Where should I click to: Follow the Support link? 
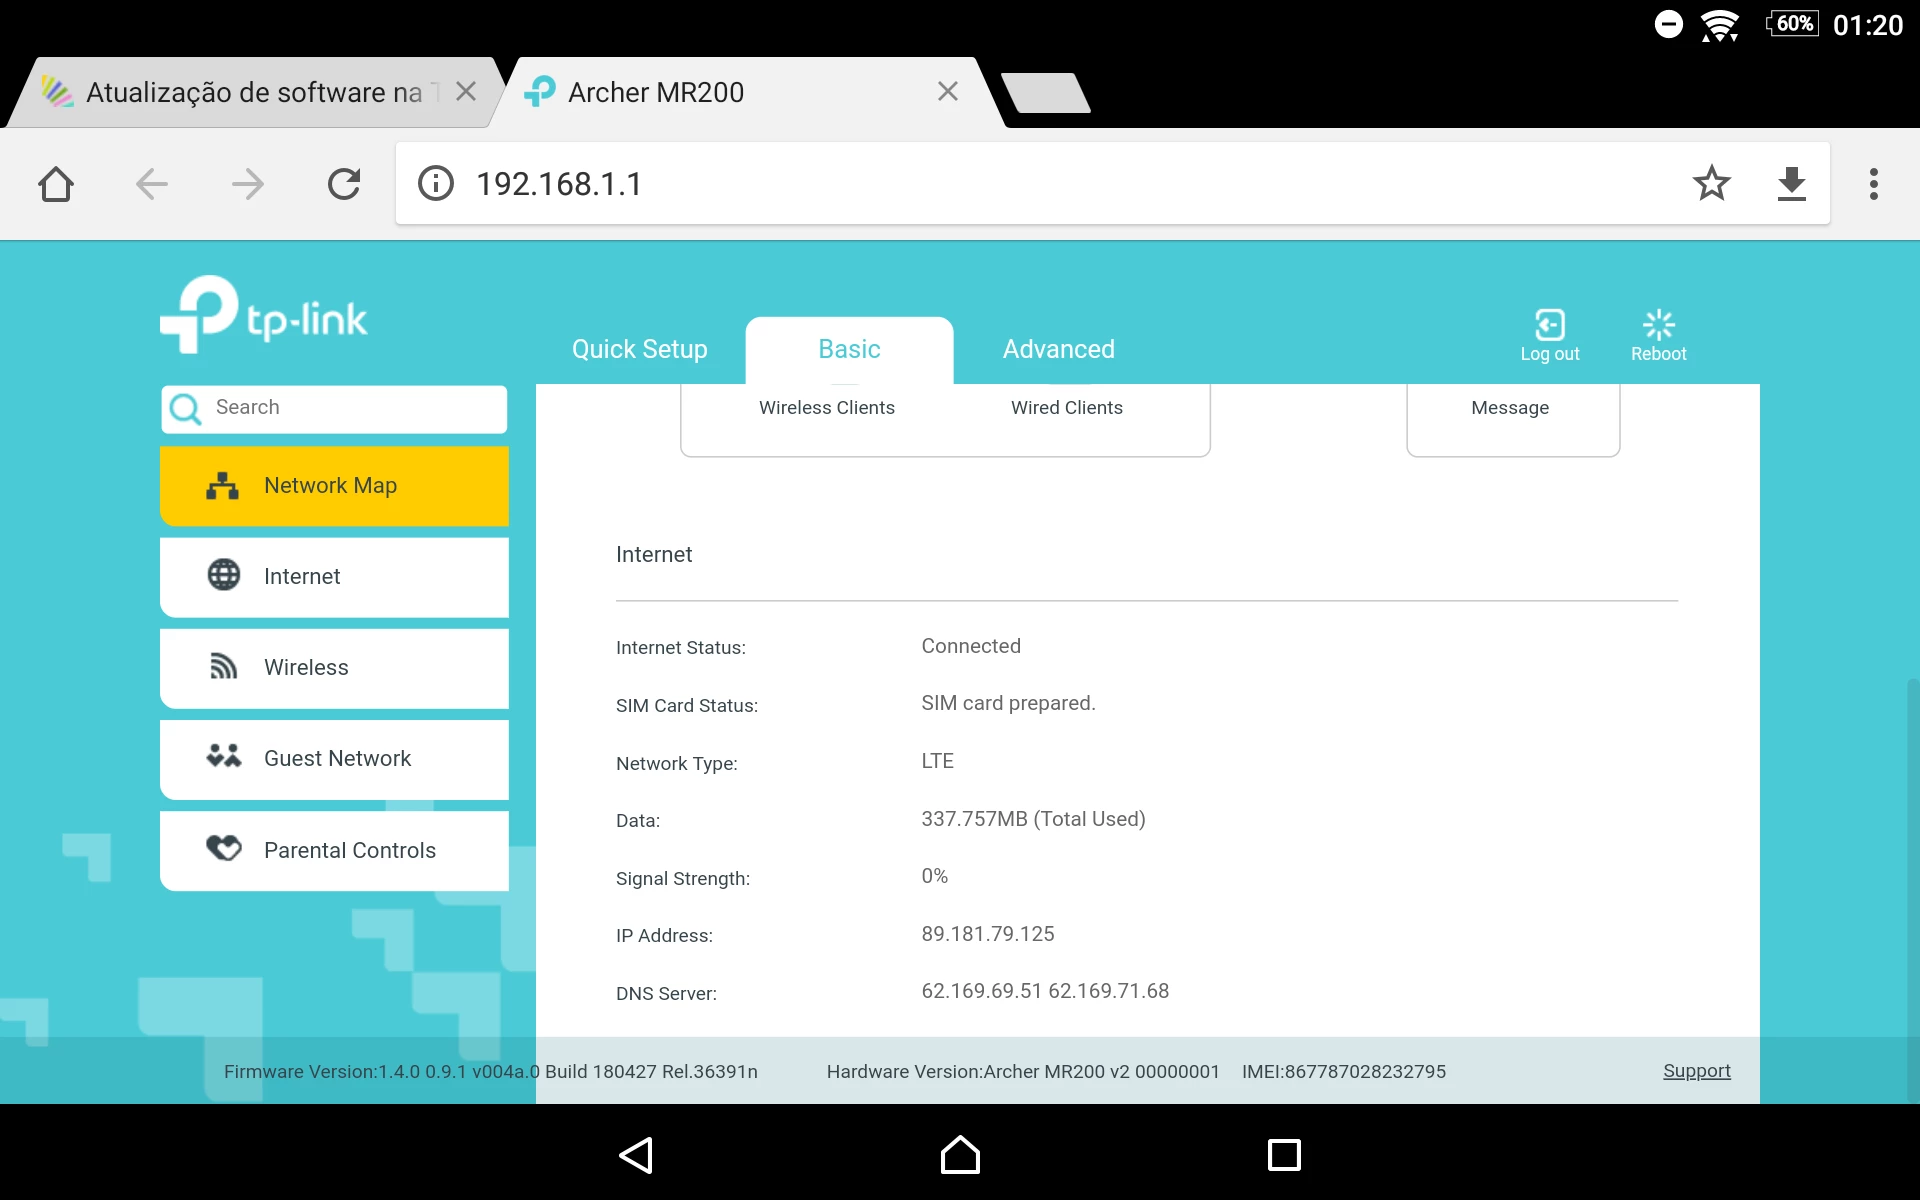tap(1696, 1071)
